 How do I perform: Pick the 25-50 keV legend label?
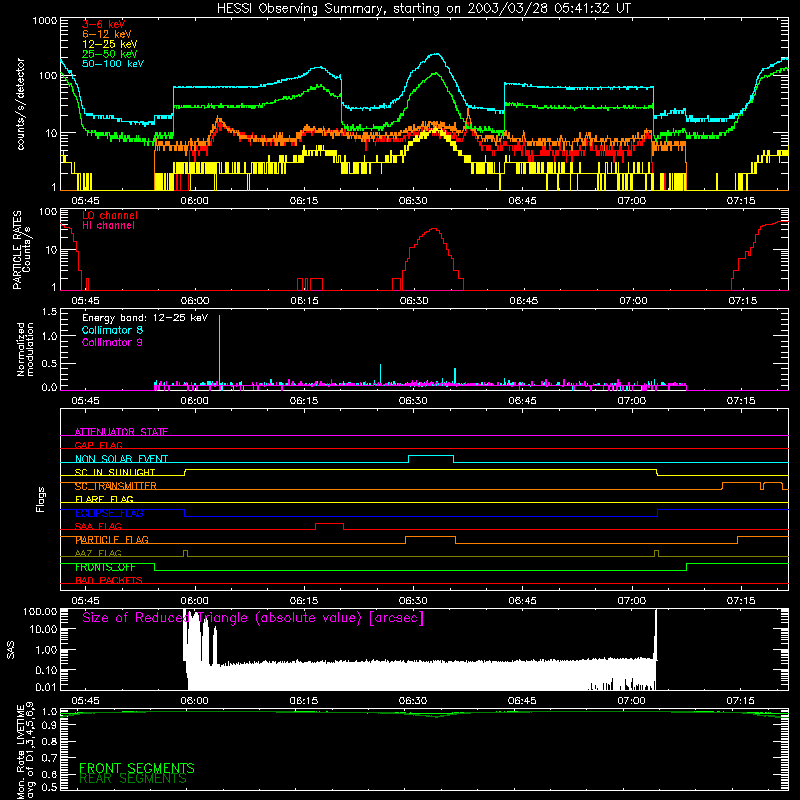(109, 54)
